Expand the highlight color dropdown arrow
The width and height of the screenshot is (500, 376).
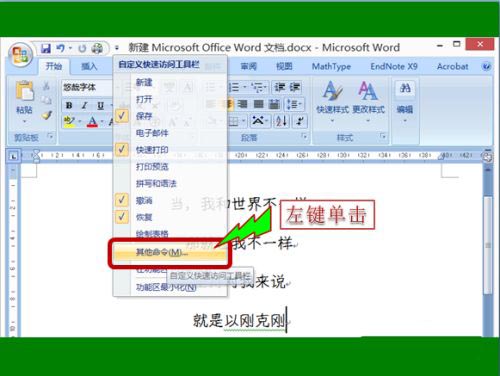point(79,122)
